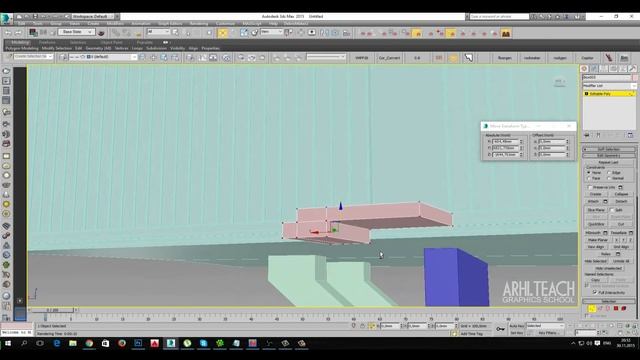Select Edge constraint radio button
This screenshot has width=640, height=360.
(x=609, y=173)
